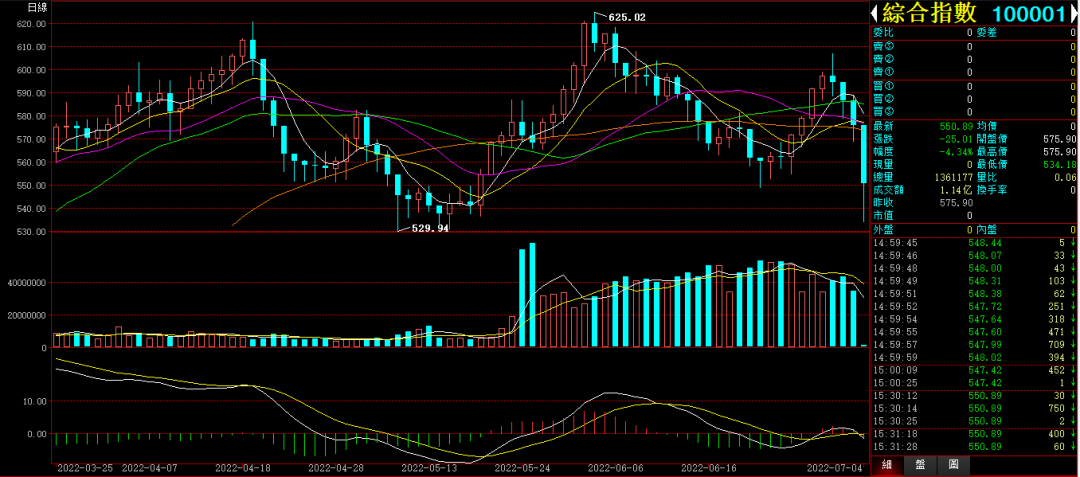Viewport: 1080px width, 477px height.
Task: Select the 2022-05-24 date label
Action: [522, 467]
